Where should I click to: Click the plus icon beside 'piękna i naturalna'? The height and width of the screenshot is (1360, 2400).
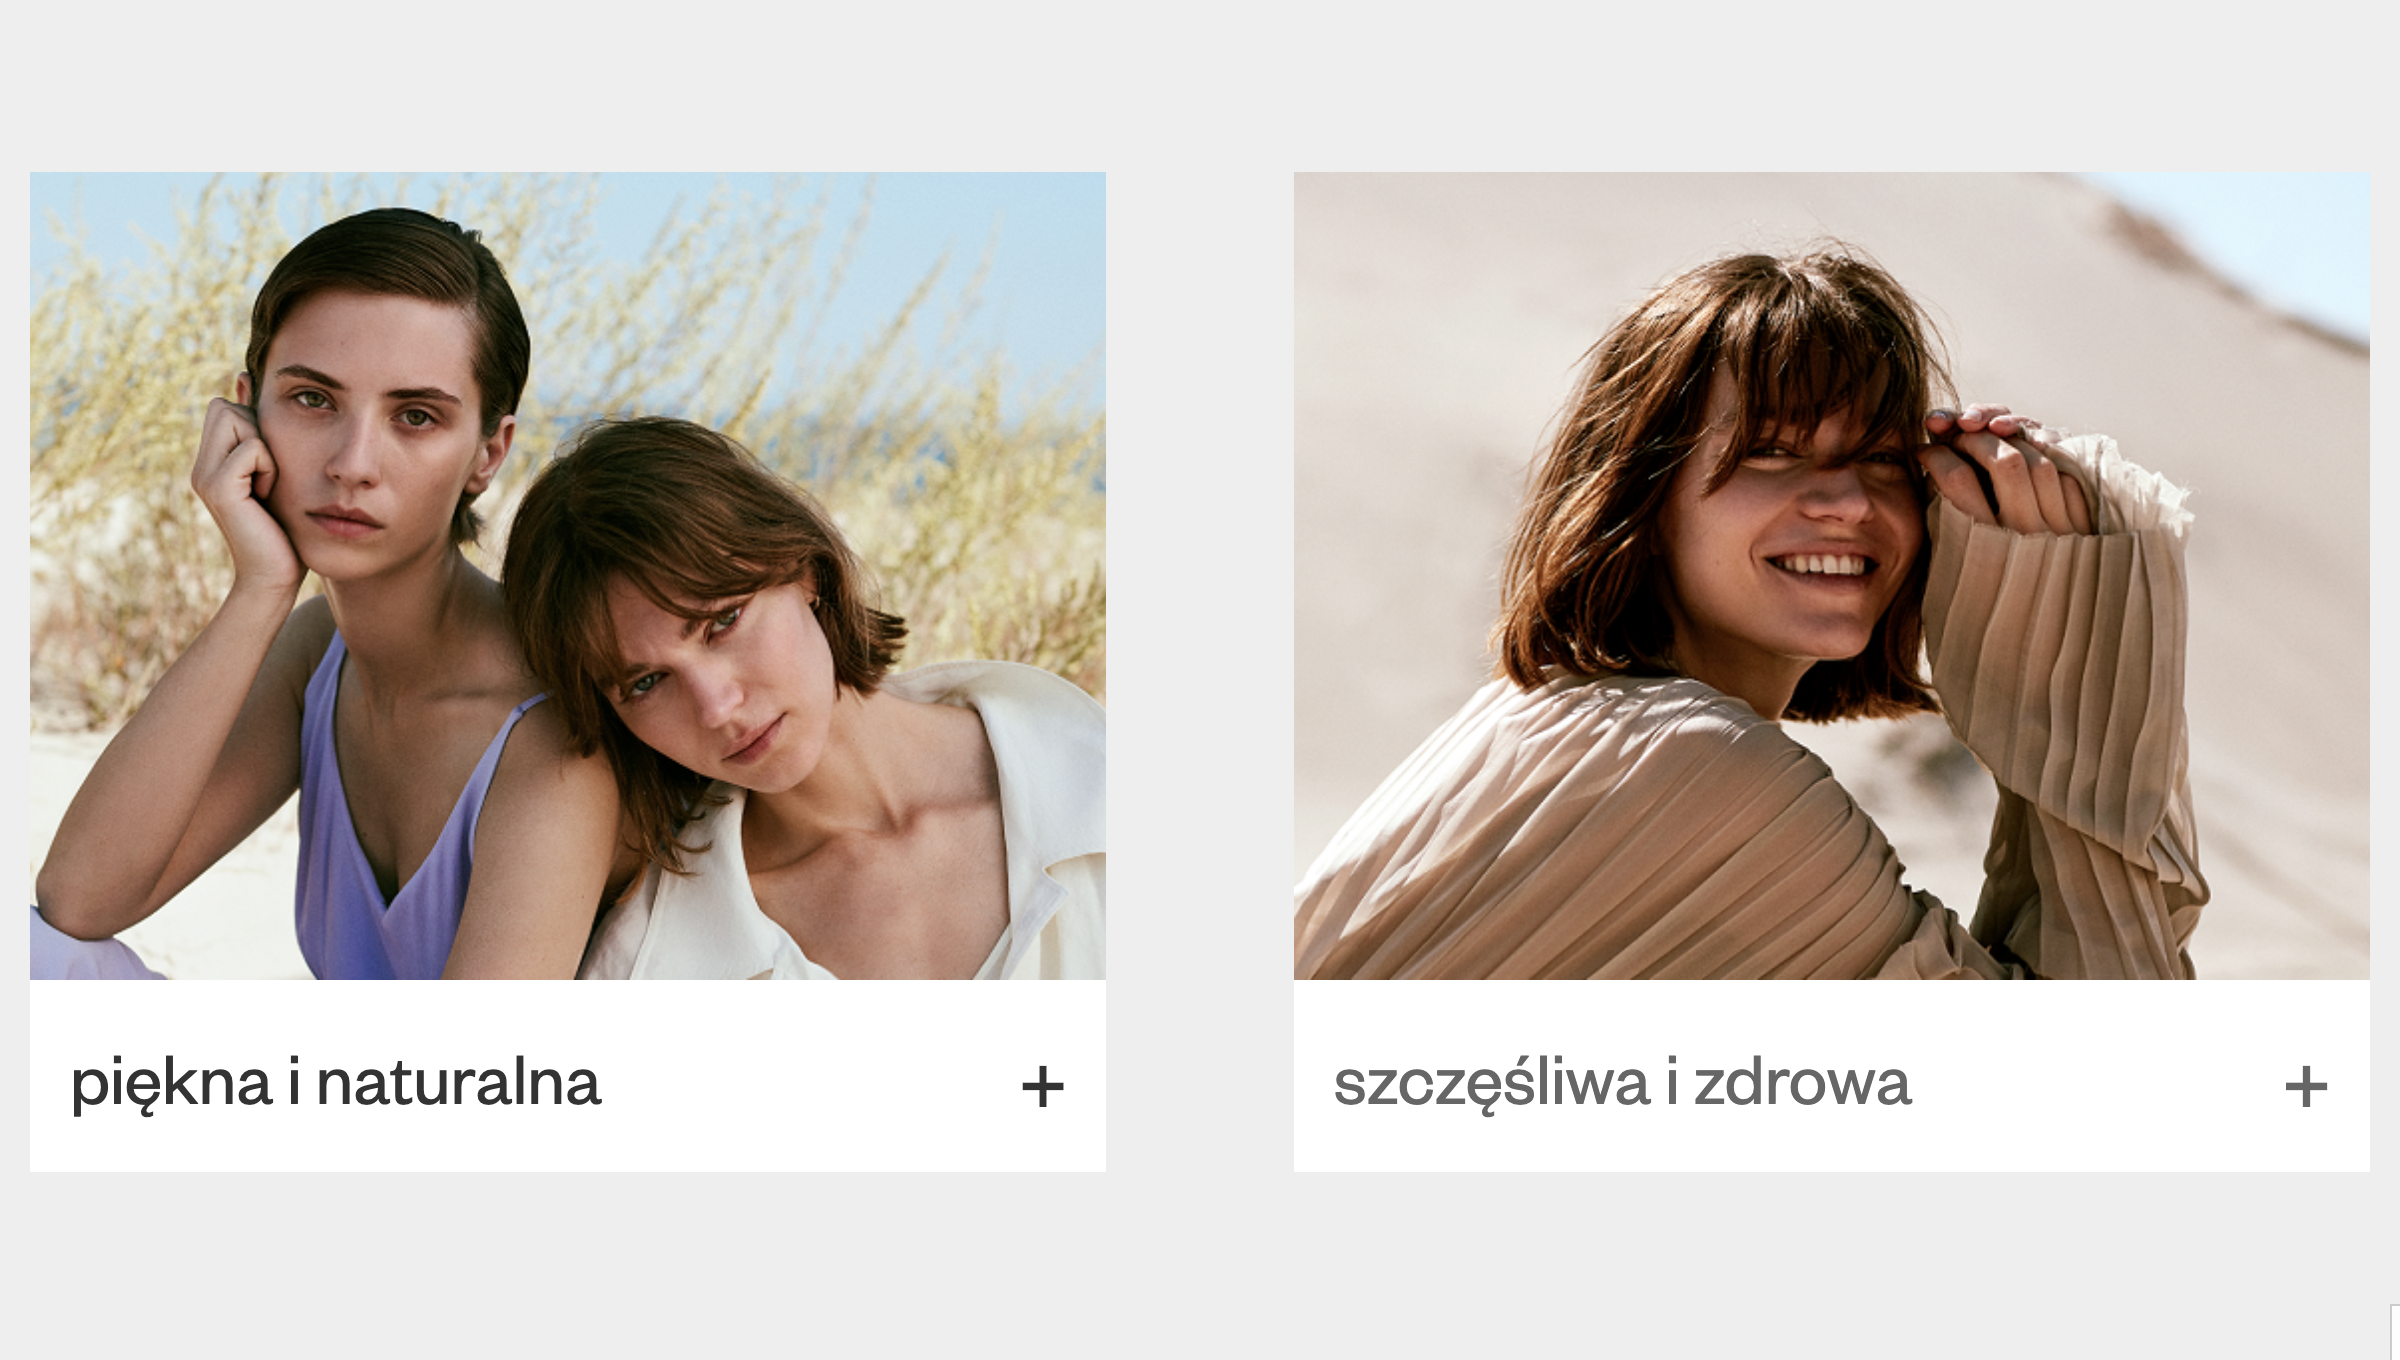pyautogui.click(x=1042, y=1087)
